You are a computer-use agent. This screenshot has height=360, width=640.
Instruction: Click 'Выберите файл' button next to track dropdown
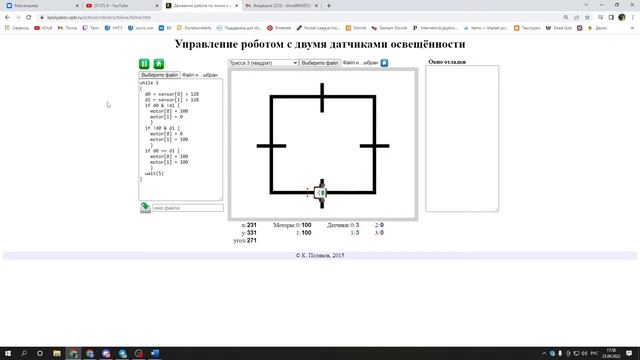(320, 63)
